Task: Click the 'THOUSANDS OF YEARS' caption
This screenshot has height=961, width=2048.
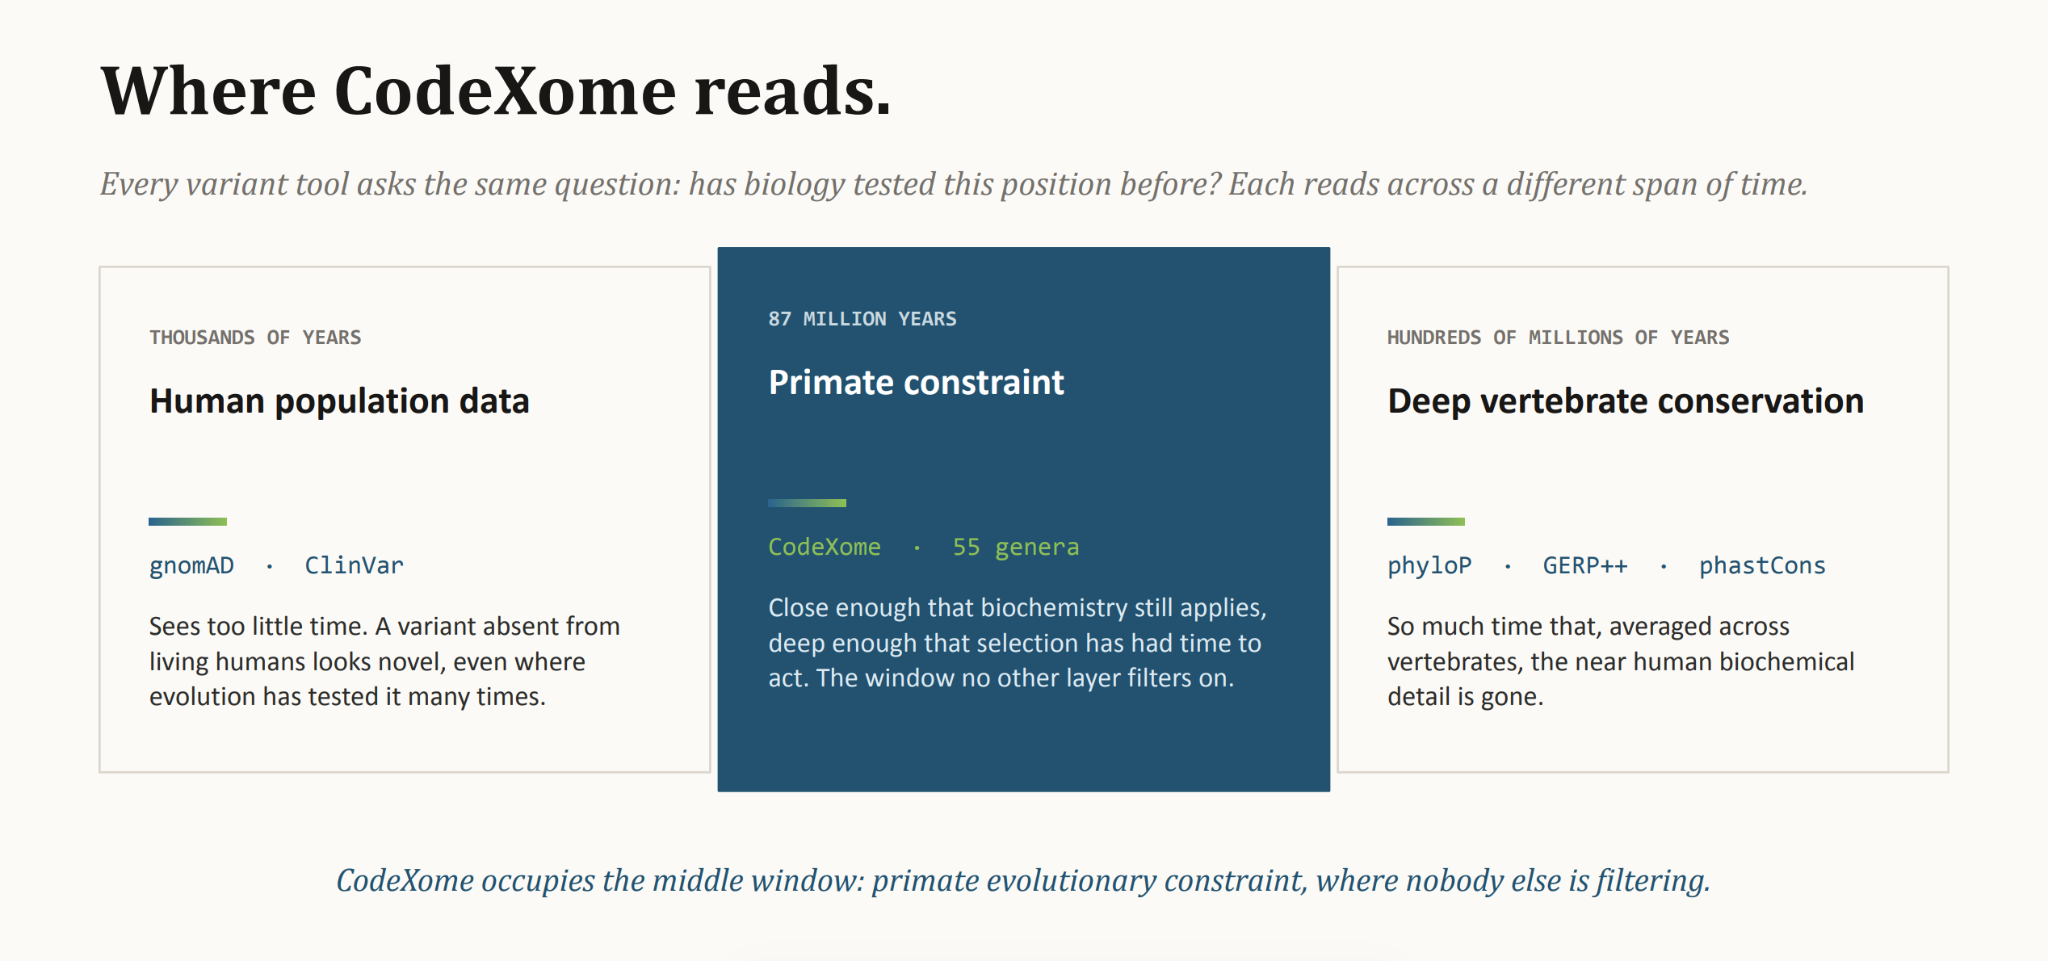Action: 255,338
